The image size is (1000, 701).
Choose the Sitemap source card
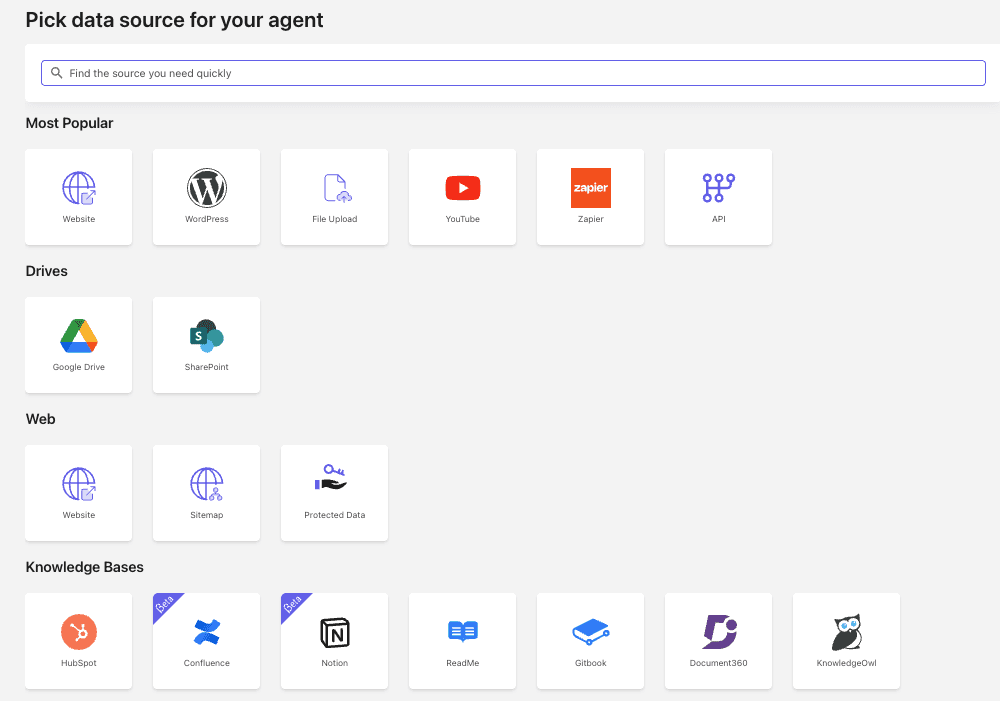tap(207, 493)
